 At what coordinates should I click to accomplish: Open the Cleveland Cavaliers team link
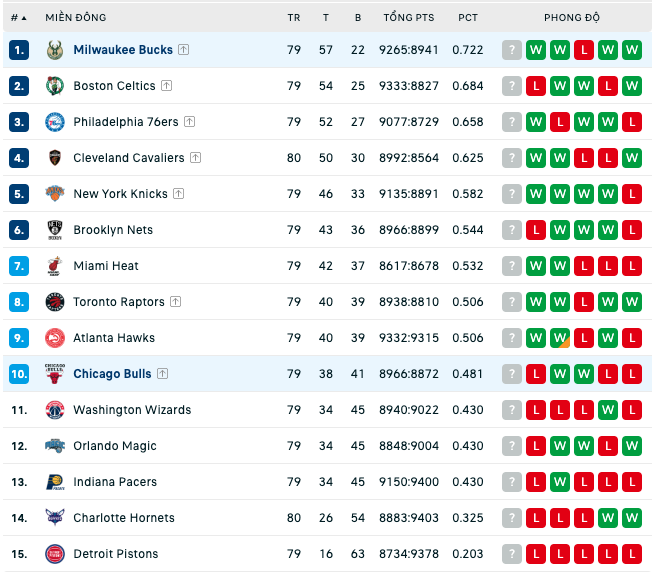[129, 158]
